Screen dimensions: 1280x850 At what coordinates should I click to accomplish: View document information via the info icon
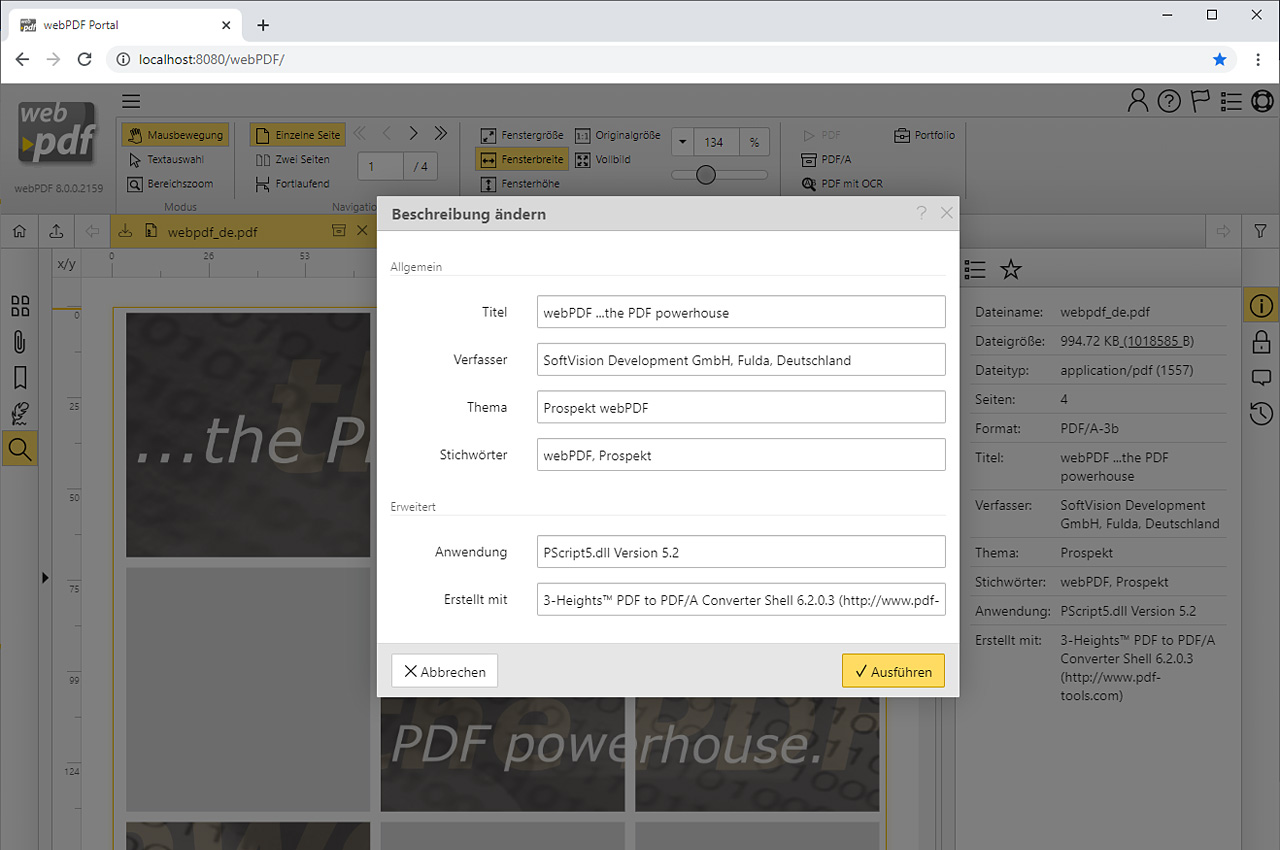pos(1260,305)
